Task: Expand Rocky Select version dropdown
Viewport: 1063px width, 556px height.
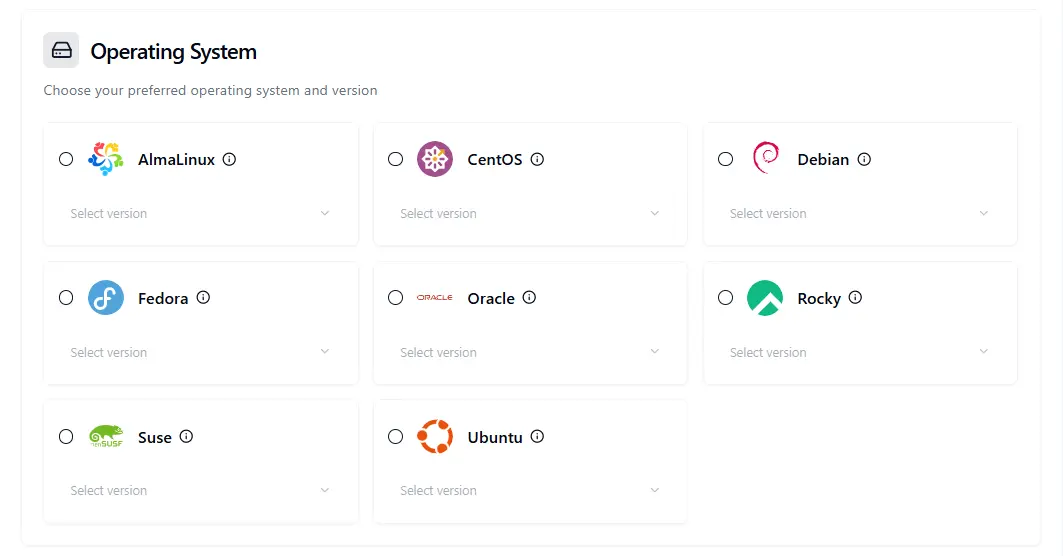Action: tap(860, 352)
